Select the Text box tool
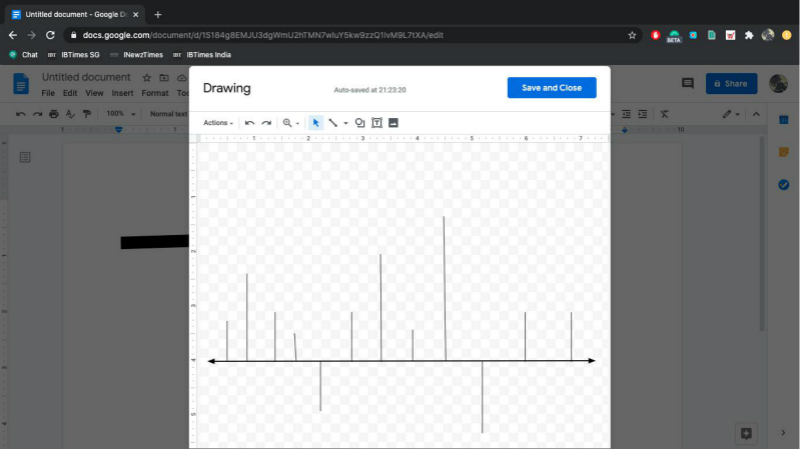The height and width of the screenshot is (449, 800). coord(377,123)
